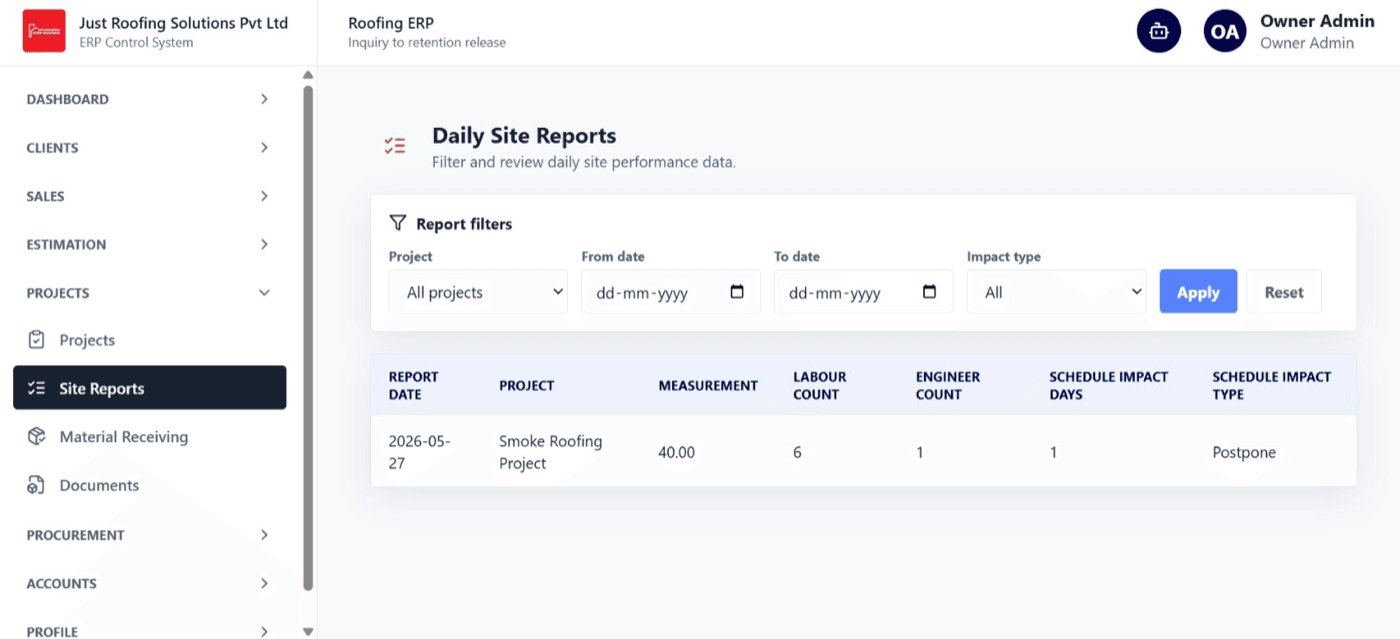Click the From date input field
This screenshot has width=1400, height=639.
coord(671,292)
